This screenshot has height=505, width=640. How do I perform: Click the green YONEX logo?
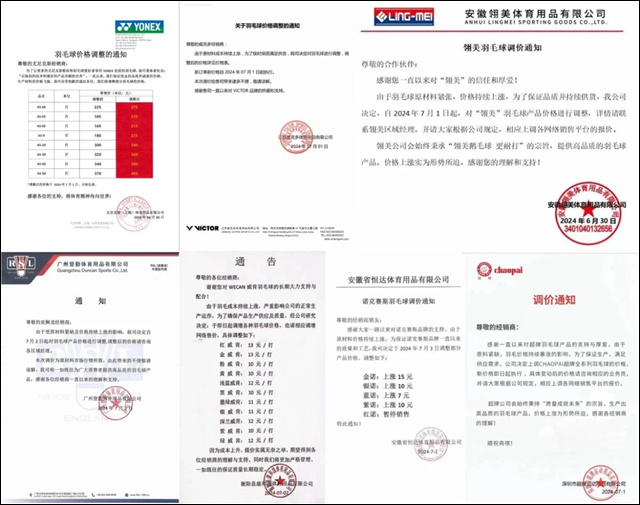[139, 27]
